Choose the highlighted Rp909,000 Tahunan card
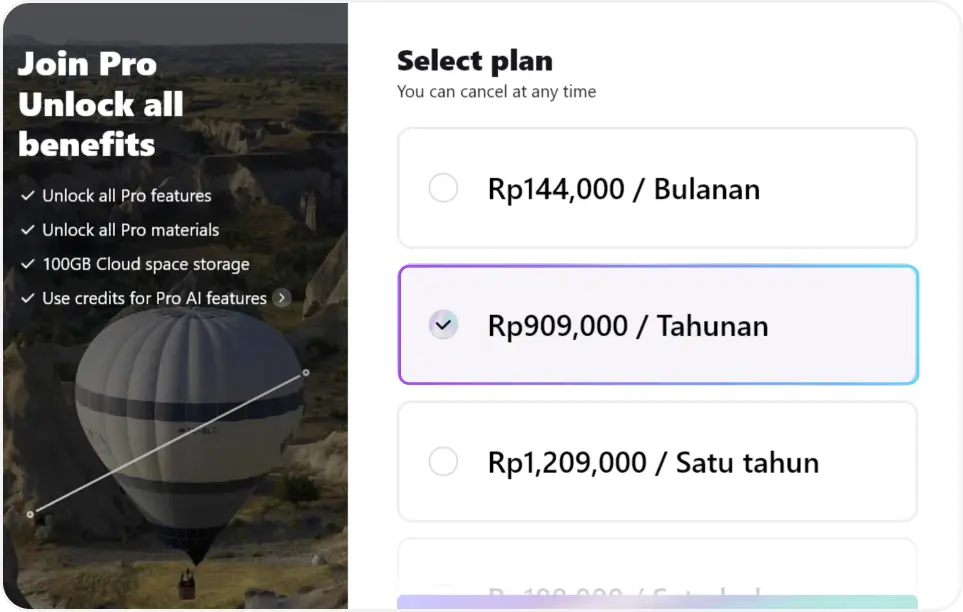 click(x=657, y=325)
